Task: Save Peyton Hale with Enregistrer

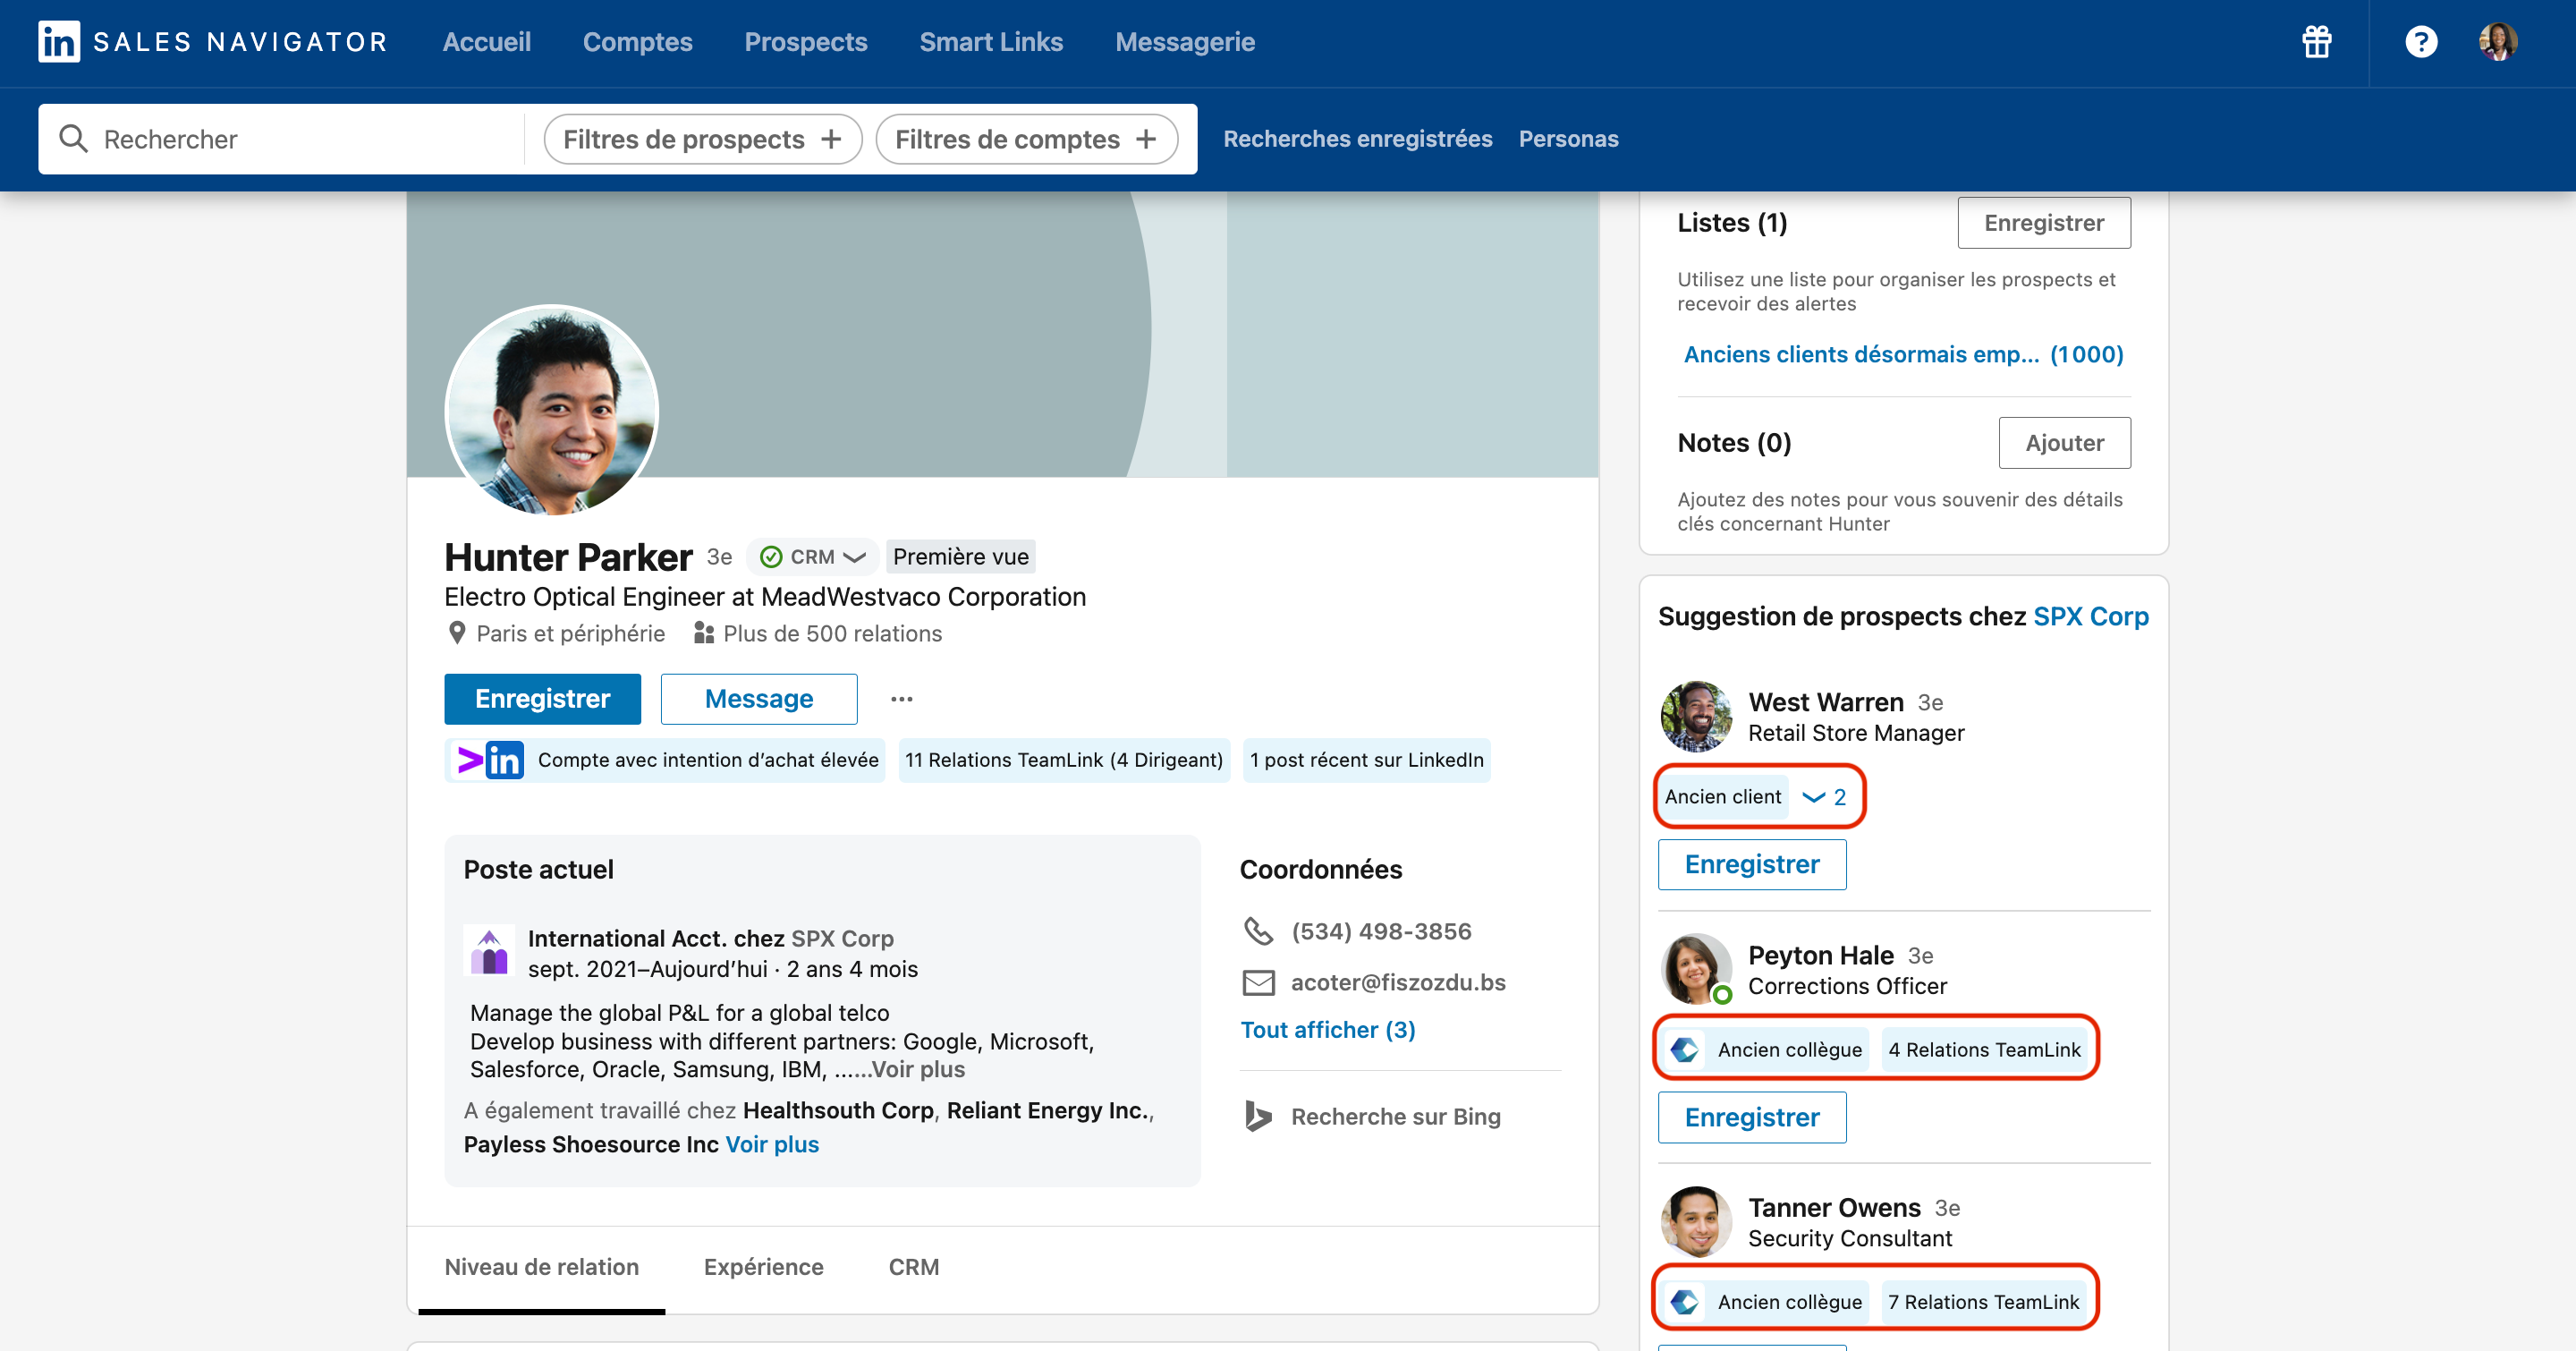Action: [1752, 1117]
